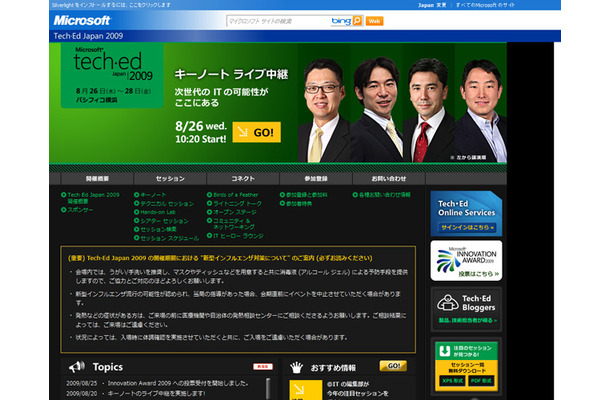This screenshot has width=610, height=400.
Task: Click the Bing search magnifier icon
Action: coord(357,21)
